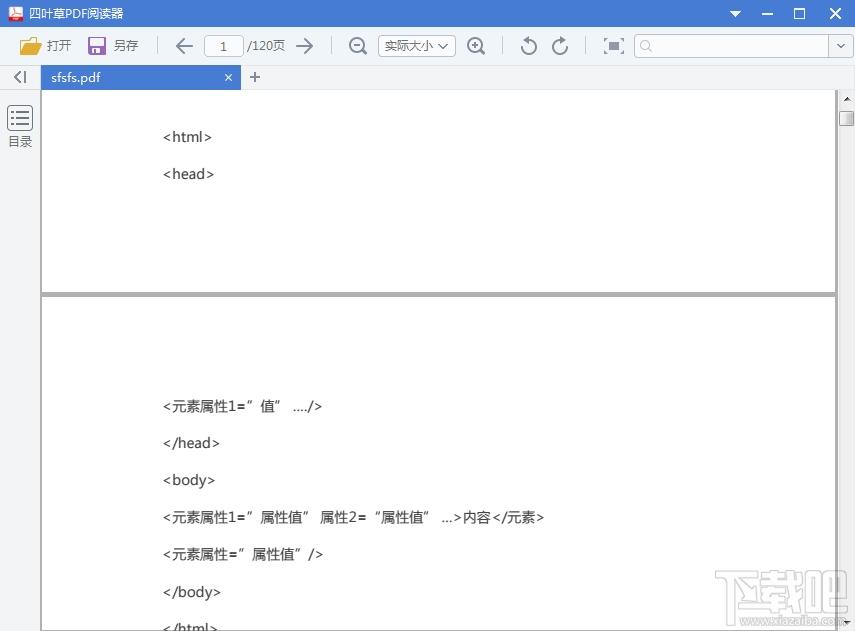
Task: Click the line <元素属性="属性值"/>
Action: point(243,554)
